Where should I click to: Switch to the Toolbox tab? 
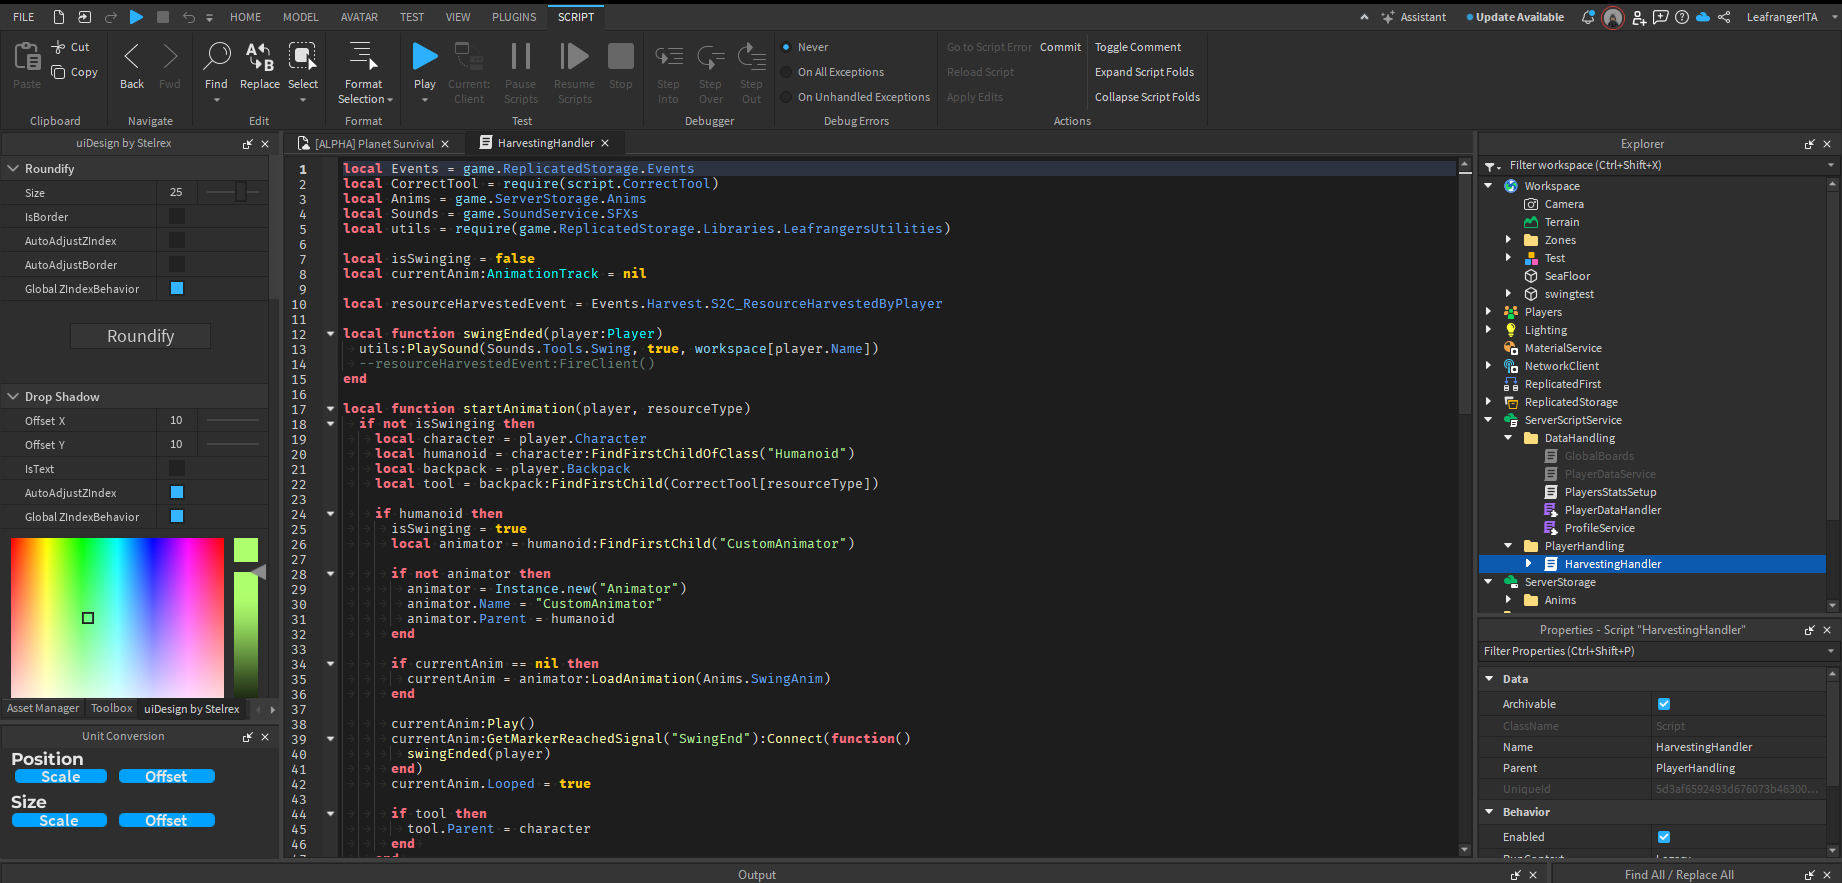pyautogui.click(x=111, y=708)
